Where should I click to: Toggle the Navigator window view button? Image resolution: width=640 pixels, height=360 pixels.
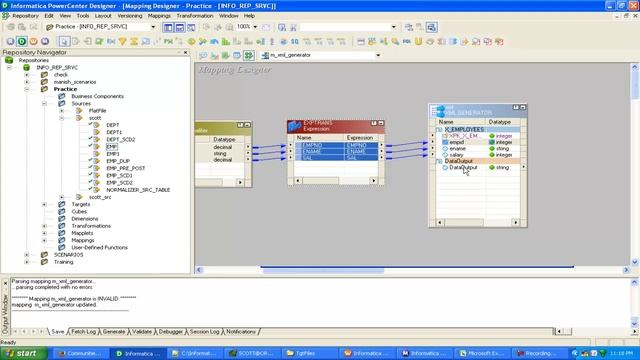coord(168,27)
